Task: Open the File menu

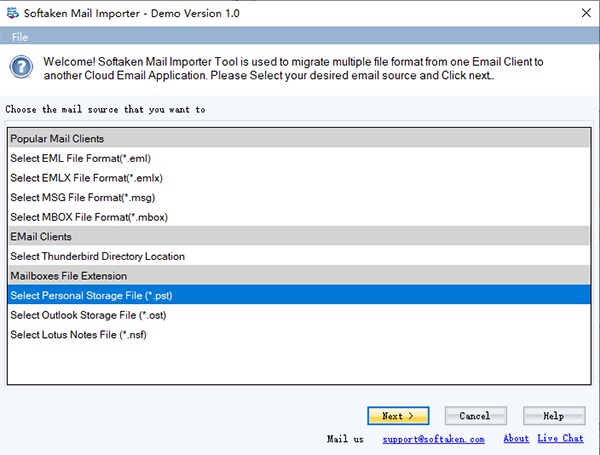Action: [x=20, y=37]
